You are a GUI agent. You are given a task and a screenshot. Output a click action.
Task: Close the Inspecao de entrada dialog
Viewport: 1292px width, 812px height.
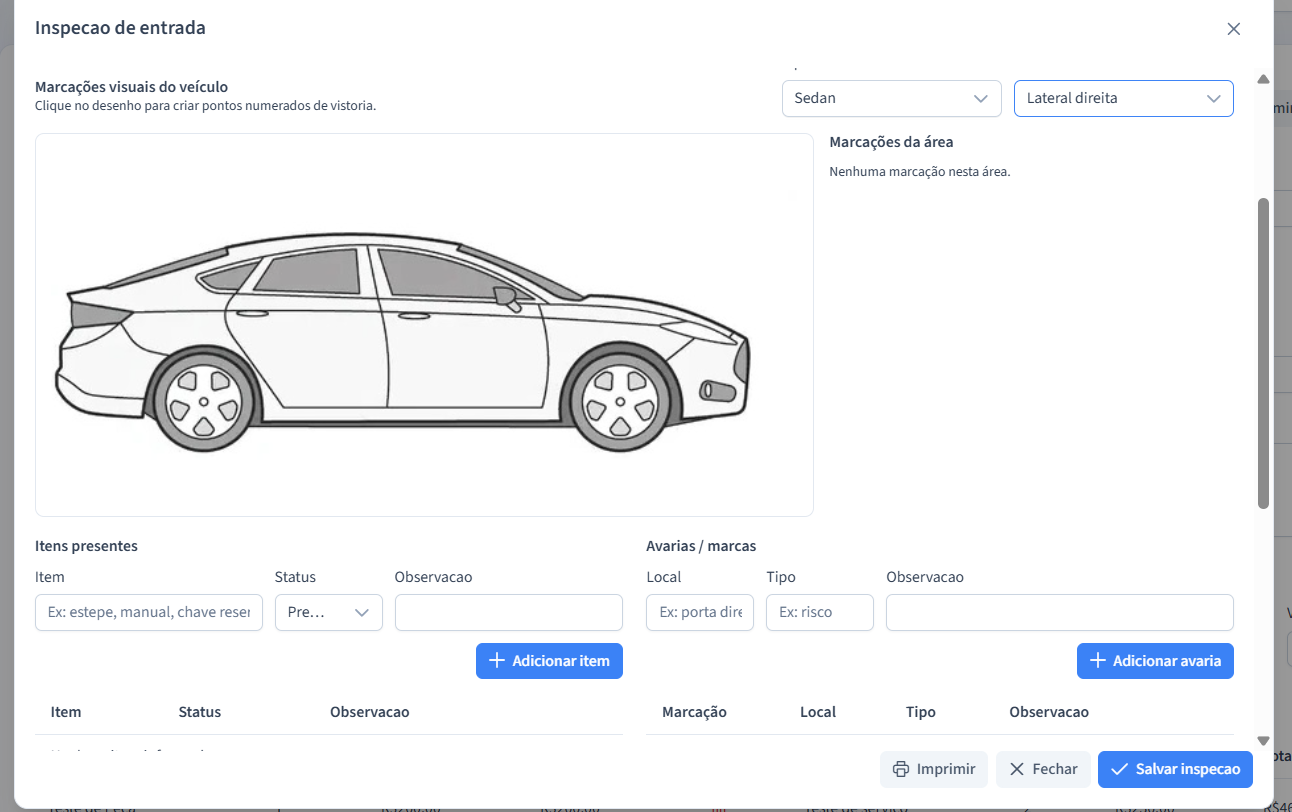point(1233,29)
